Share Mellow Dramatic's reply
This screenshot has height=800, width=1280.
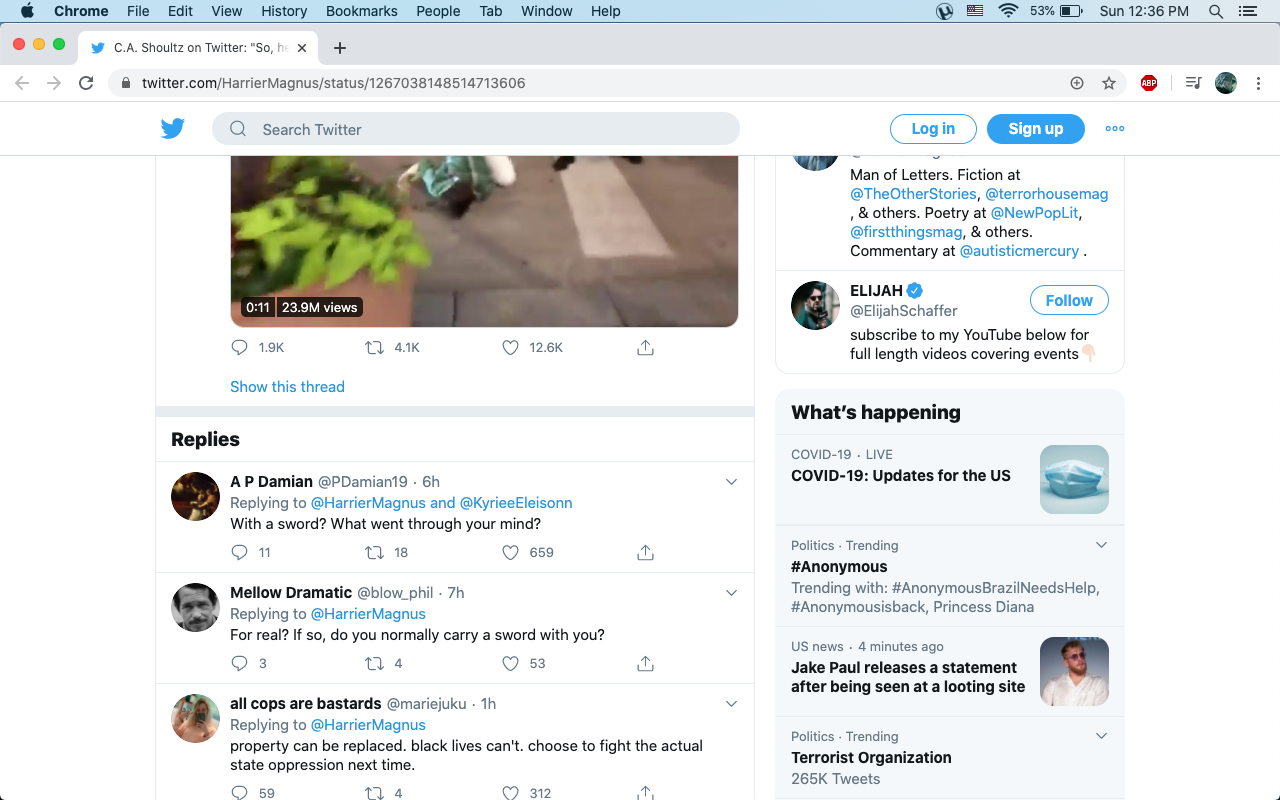[x=645, y=663]
